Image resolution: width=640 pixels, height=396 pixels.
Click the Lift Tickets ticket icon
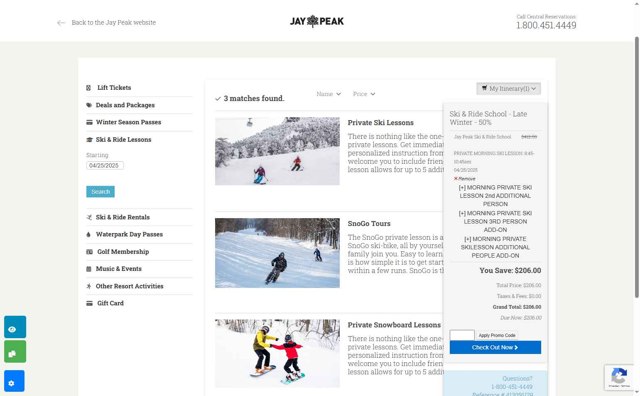click(x=89, y=88)
